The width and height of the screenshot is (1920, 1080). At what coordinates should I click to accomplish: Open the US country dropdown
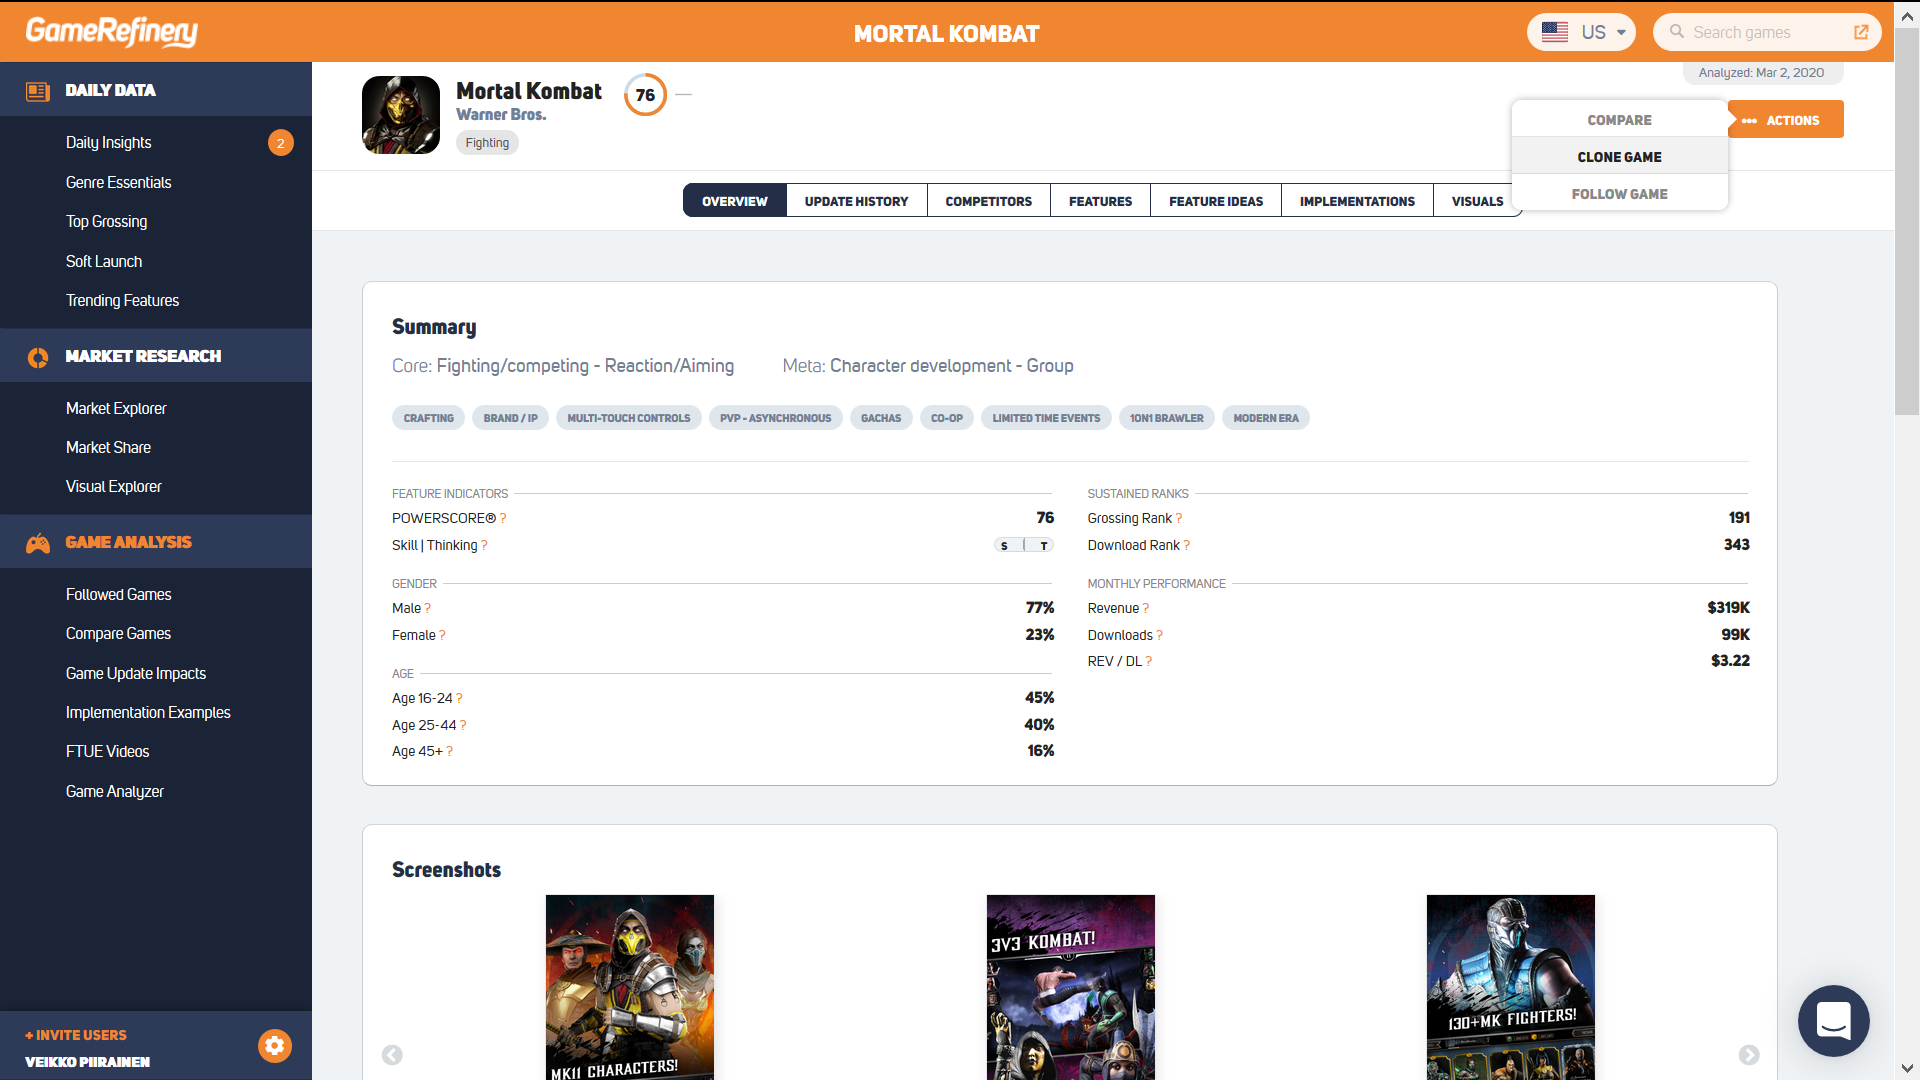1581,32
